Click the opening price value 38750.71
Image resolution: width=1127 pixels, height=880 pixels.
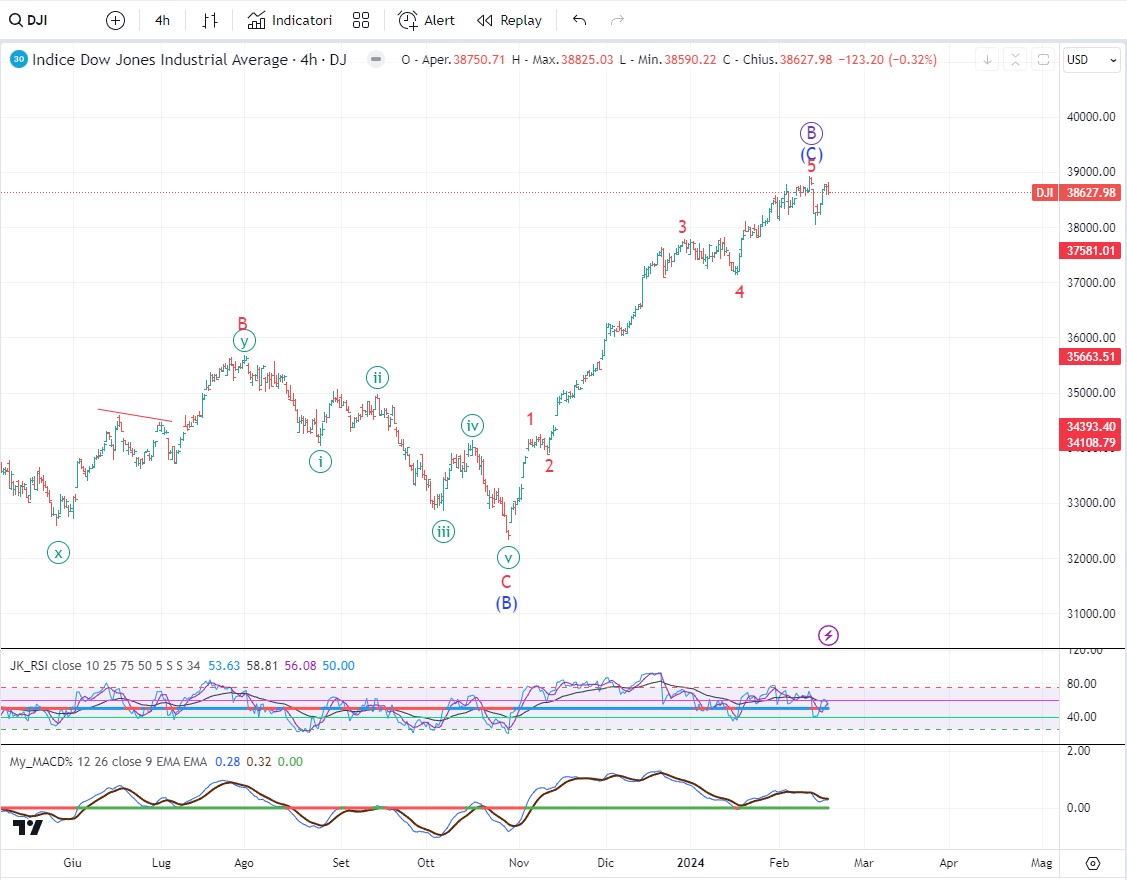[479, 60]
